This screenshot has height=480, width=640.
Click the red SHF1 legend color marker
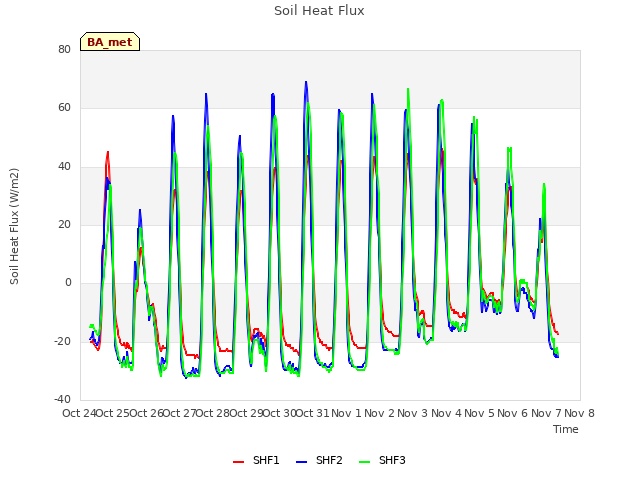[238, 462]
